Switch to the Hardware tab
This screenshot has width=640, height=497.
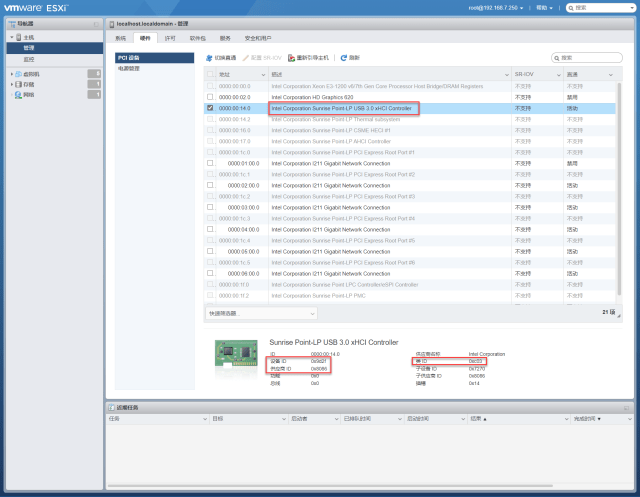145,38
